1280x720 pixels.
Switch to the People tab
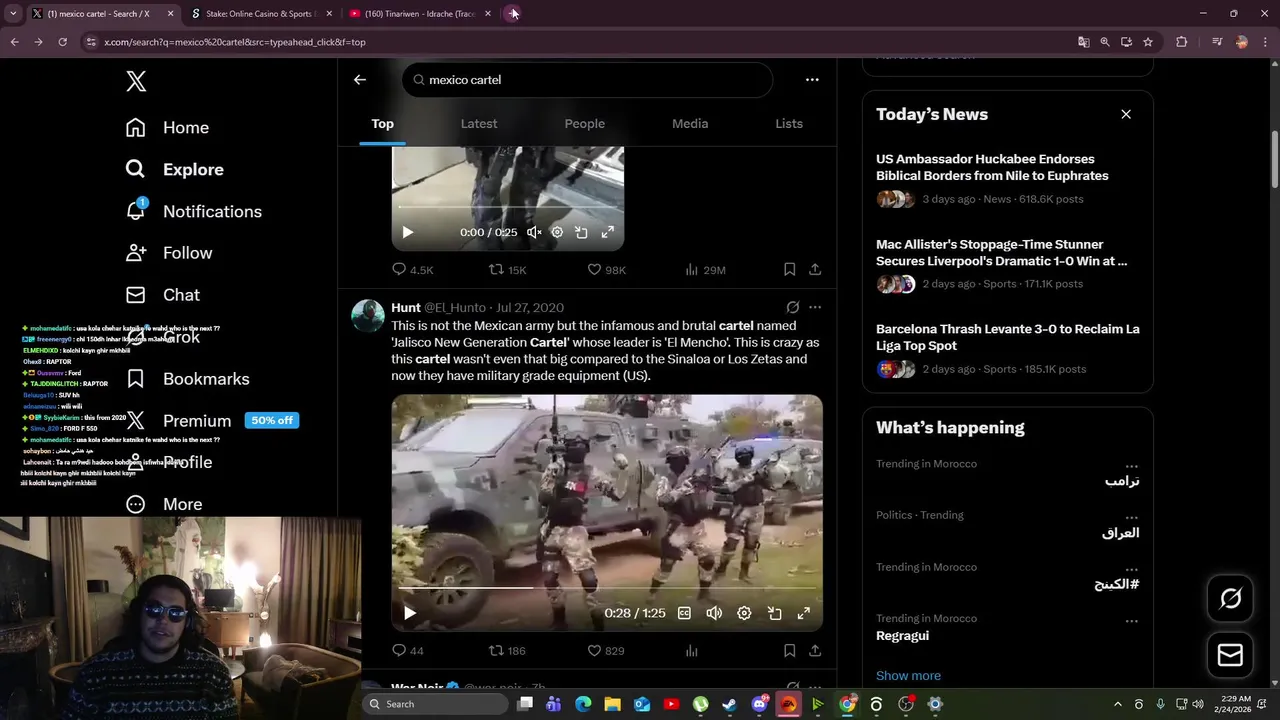tap(585, 124)
